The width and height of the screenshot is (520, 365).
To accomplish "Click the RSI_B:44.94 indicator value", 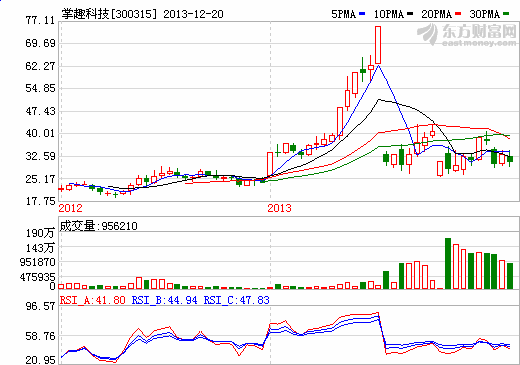I will click(x=165, y=300).
